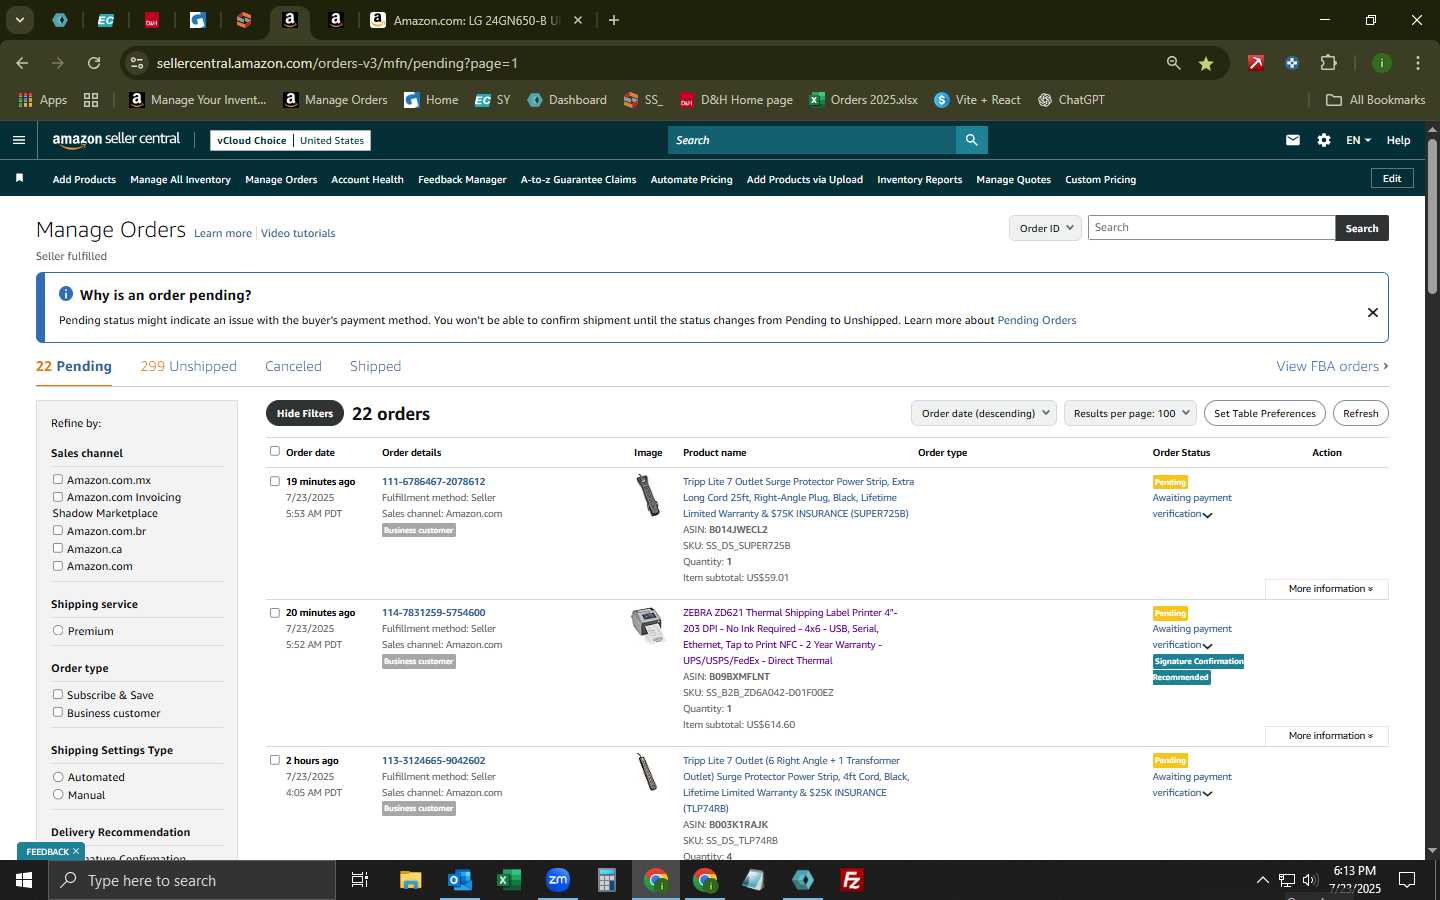The height and width of the screenshot is (900, 1440).
Task: Open the Seller Central hamburger menu
Action: click(18, 140)
